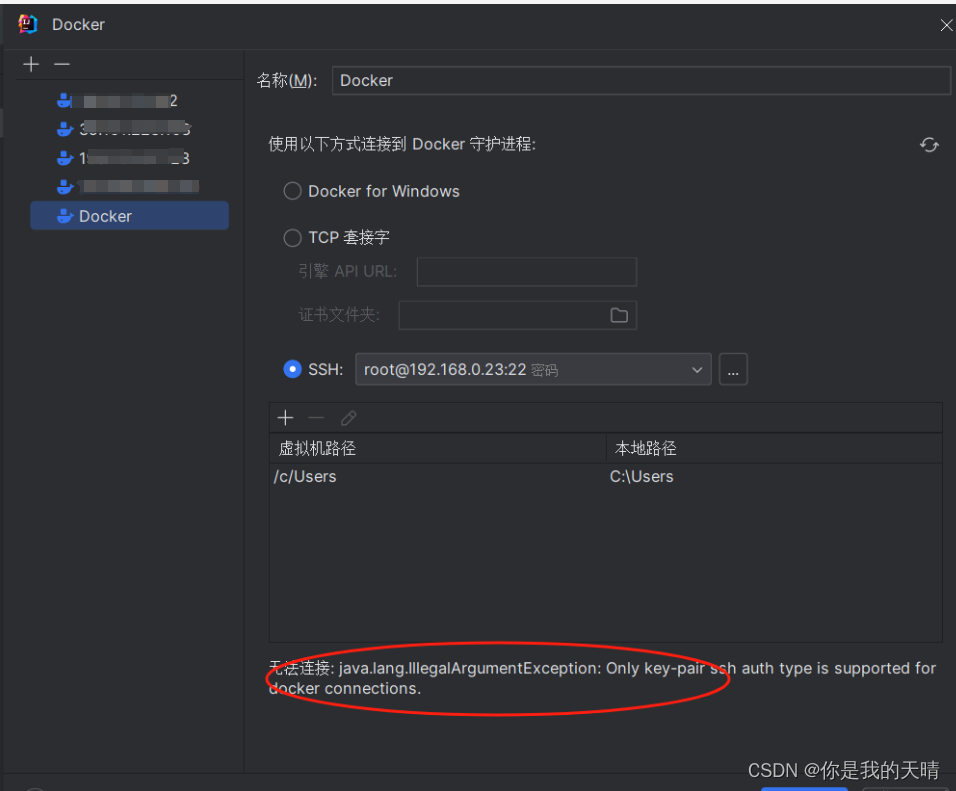This screenshot has width=956, height=791.
Task: Select the C:\Users local path cell
Action: pyautogui.click(x=774, y=476)
